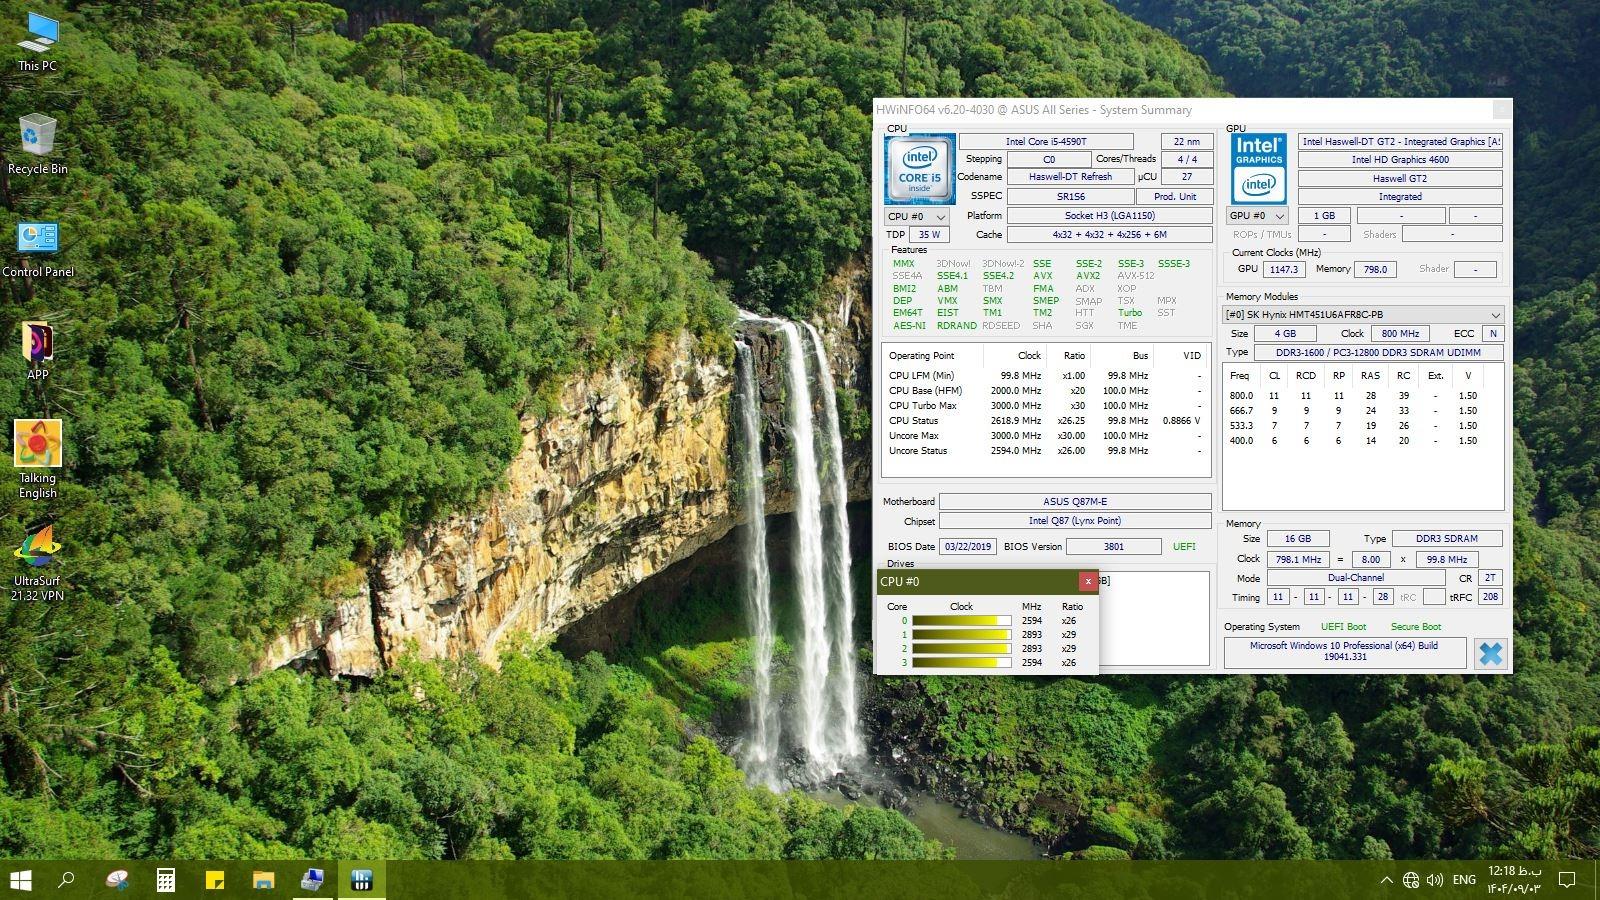
Task: Close the CPU #0 clock popup
Action: [1087, 581]
